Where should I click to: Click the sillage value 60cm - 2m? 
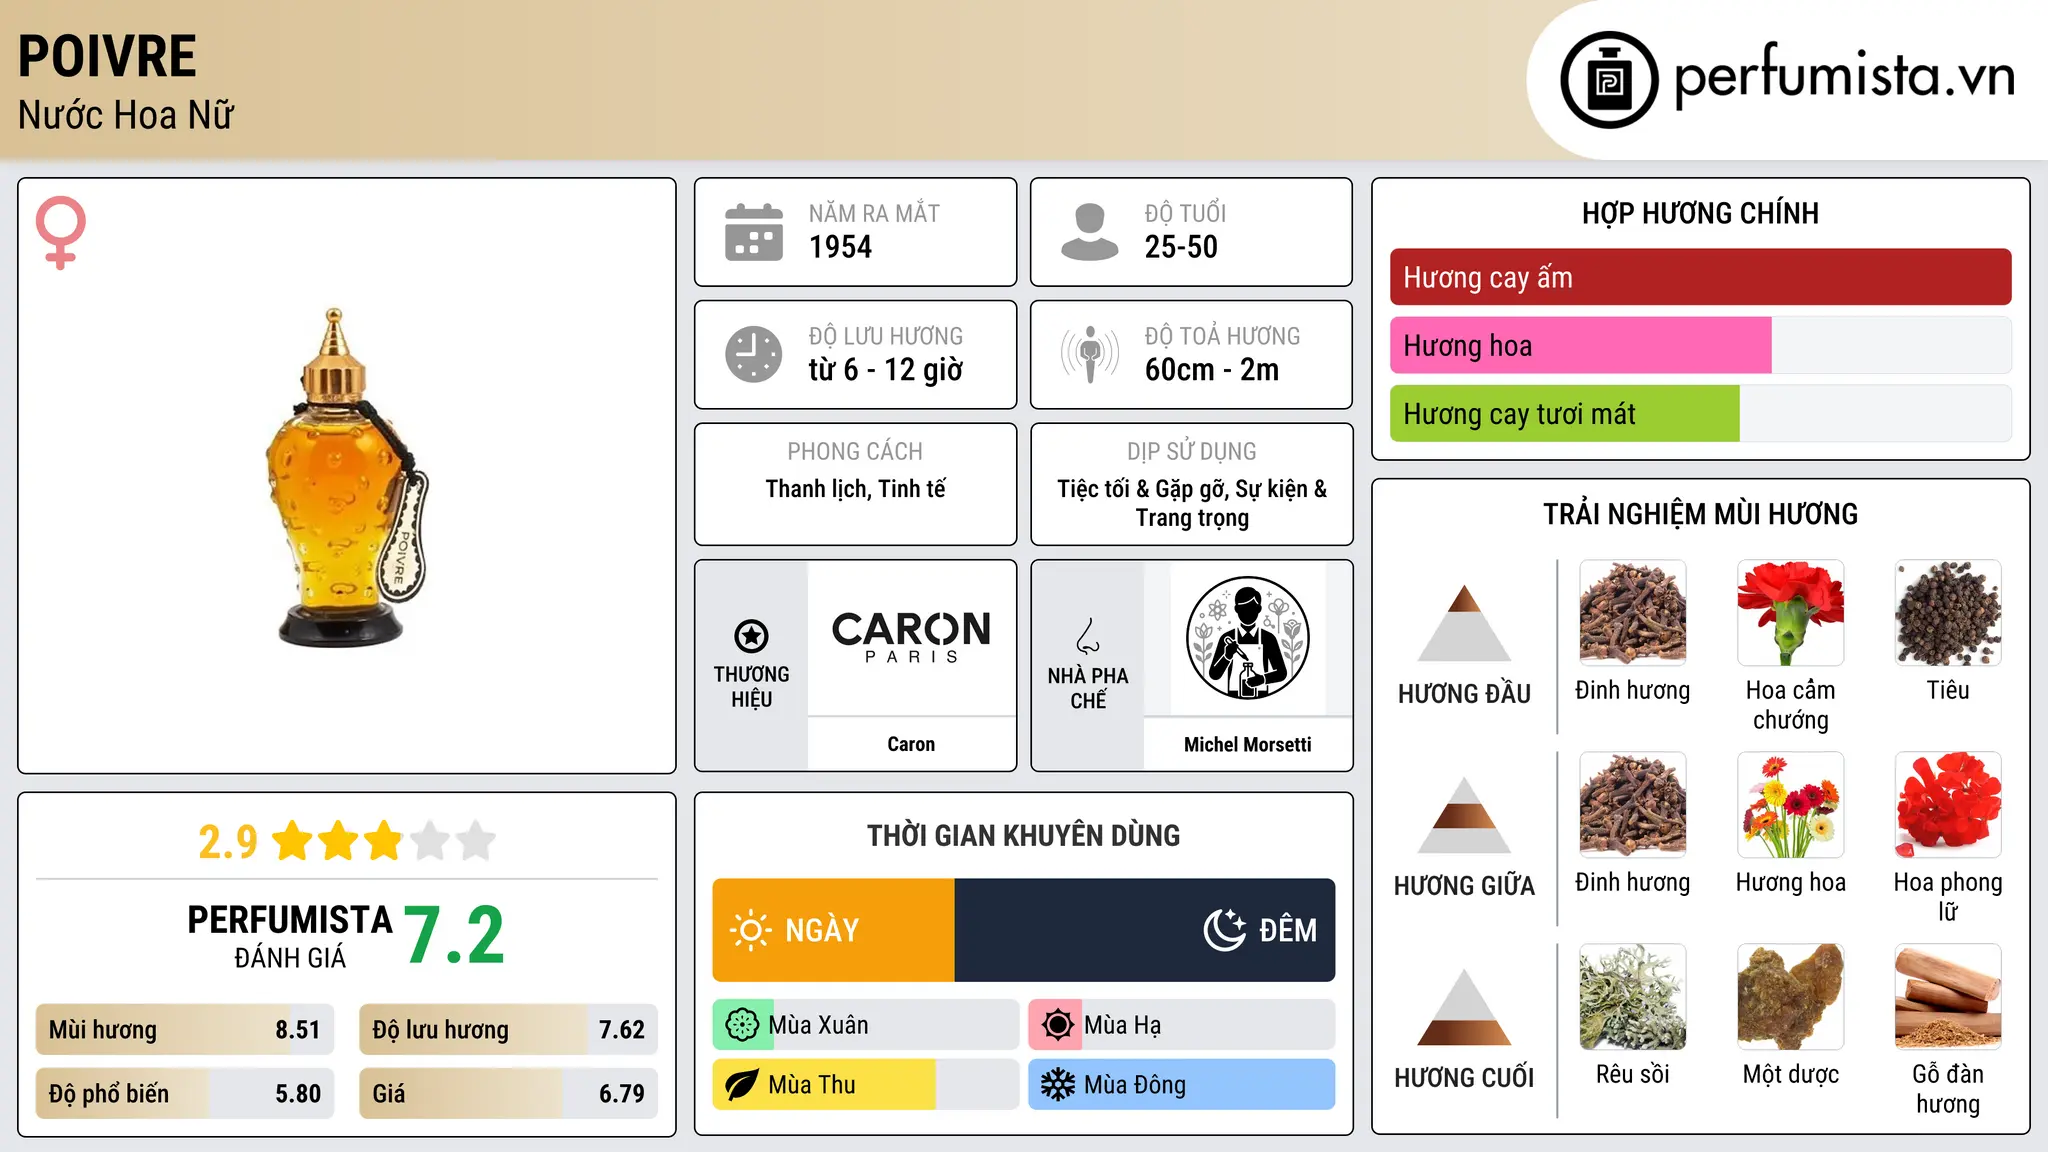[x=1212, y=370]
